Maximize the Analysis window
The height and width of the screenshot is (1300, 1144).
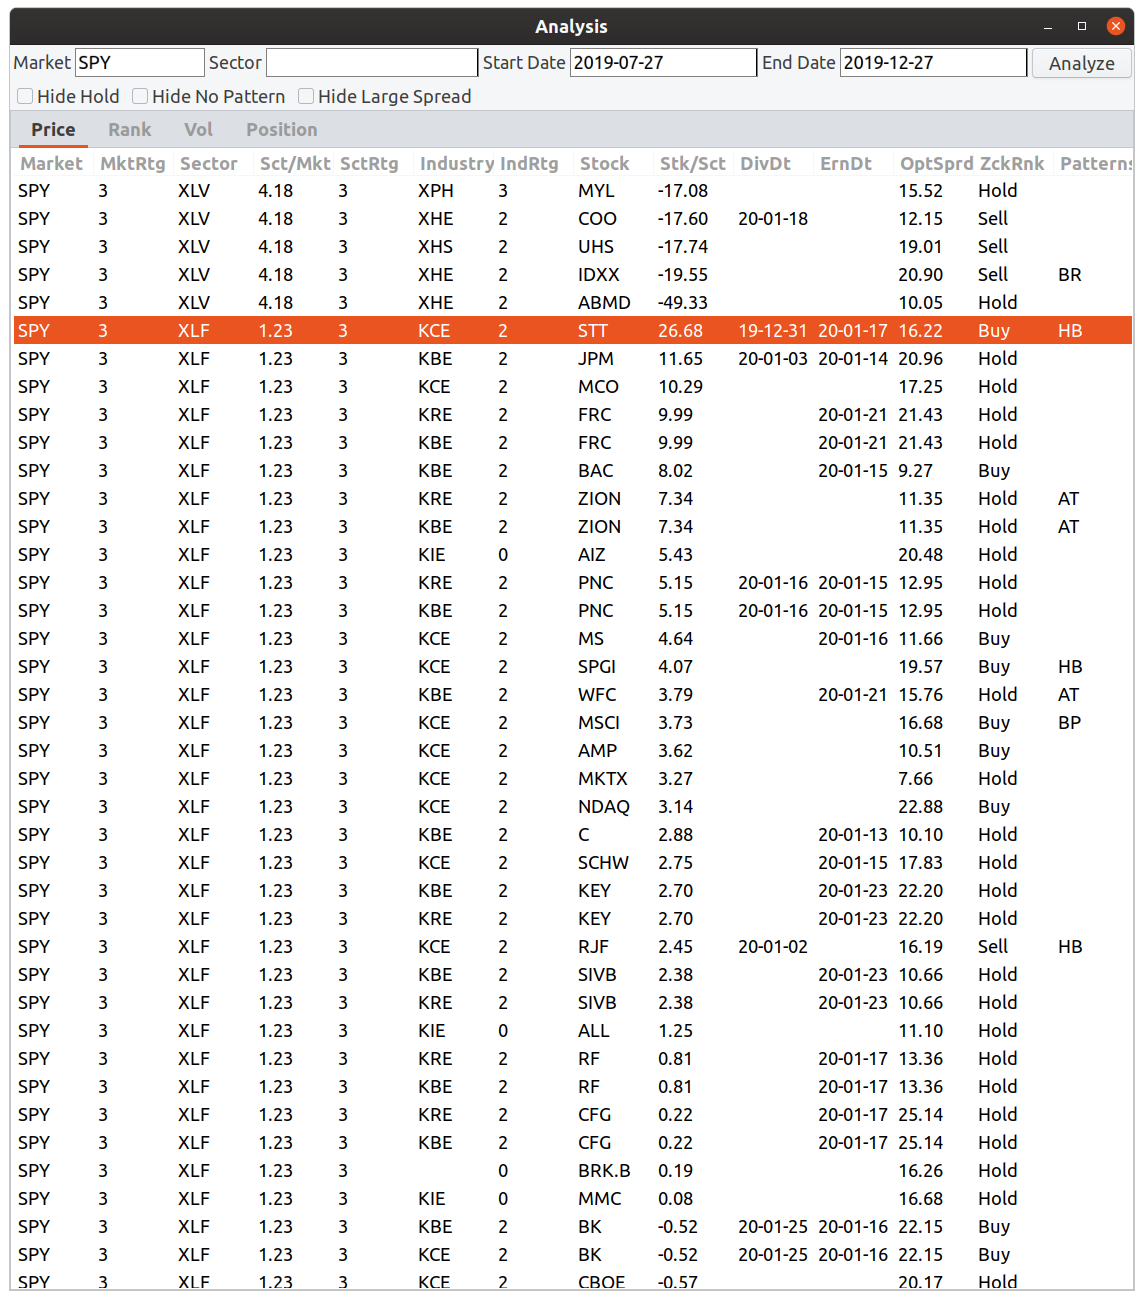[x=1082, y=26]
